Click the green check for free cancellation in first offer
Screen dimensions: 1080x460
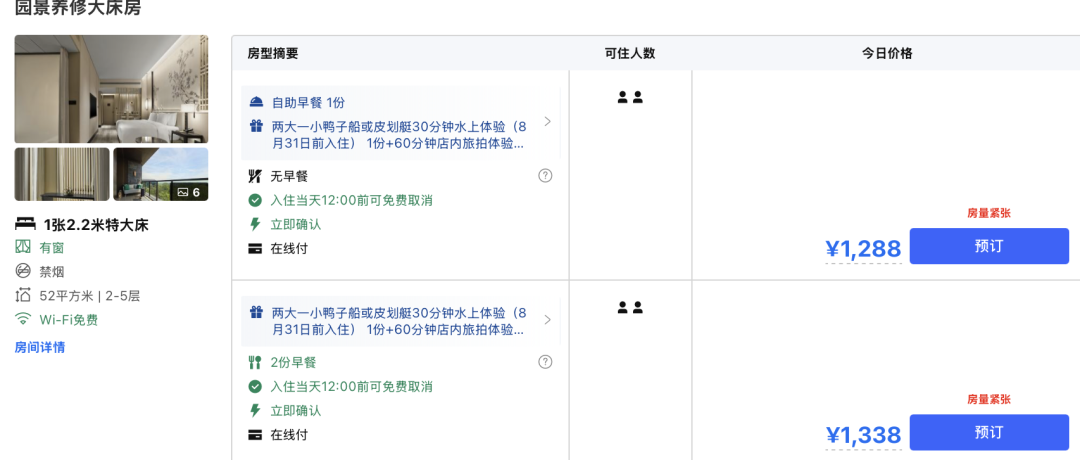pyautogui.click(x=255, y=200)
